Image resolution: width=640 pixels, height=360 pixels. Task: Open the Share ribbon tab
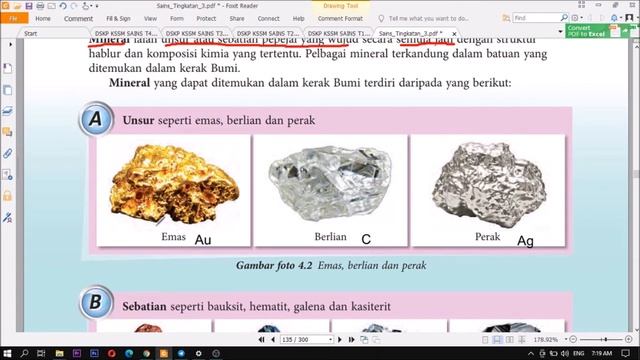click(237, 18)
